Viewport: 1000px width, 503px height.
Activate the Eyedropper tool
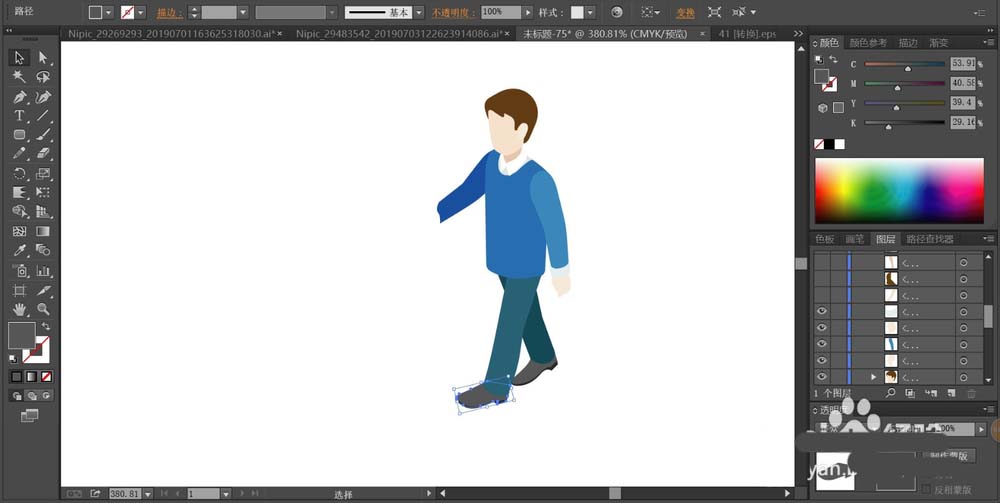19,251
